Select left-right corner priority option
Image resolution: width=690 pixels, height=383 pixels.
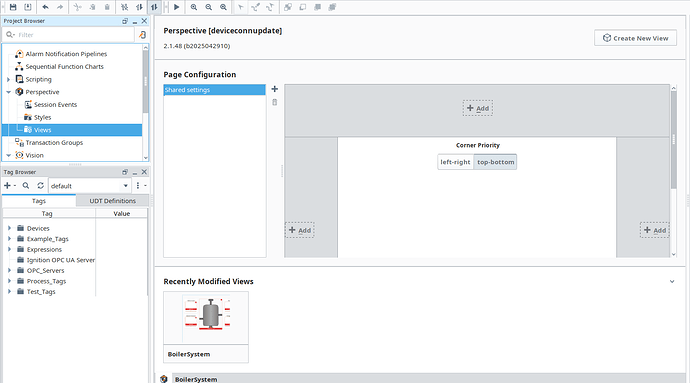(x=455, y=162)
